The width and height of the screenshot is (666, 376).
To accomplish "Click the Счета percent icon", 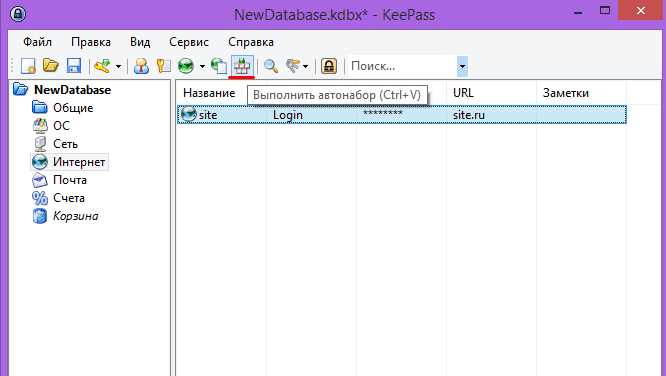I will tap(40, 198).
